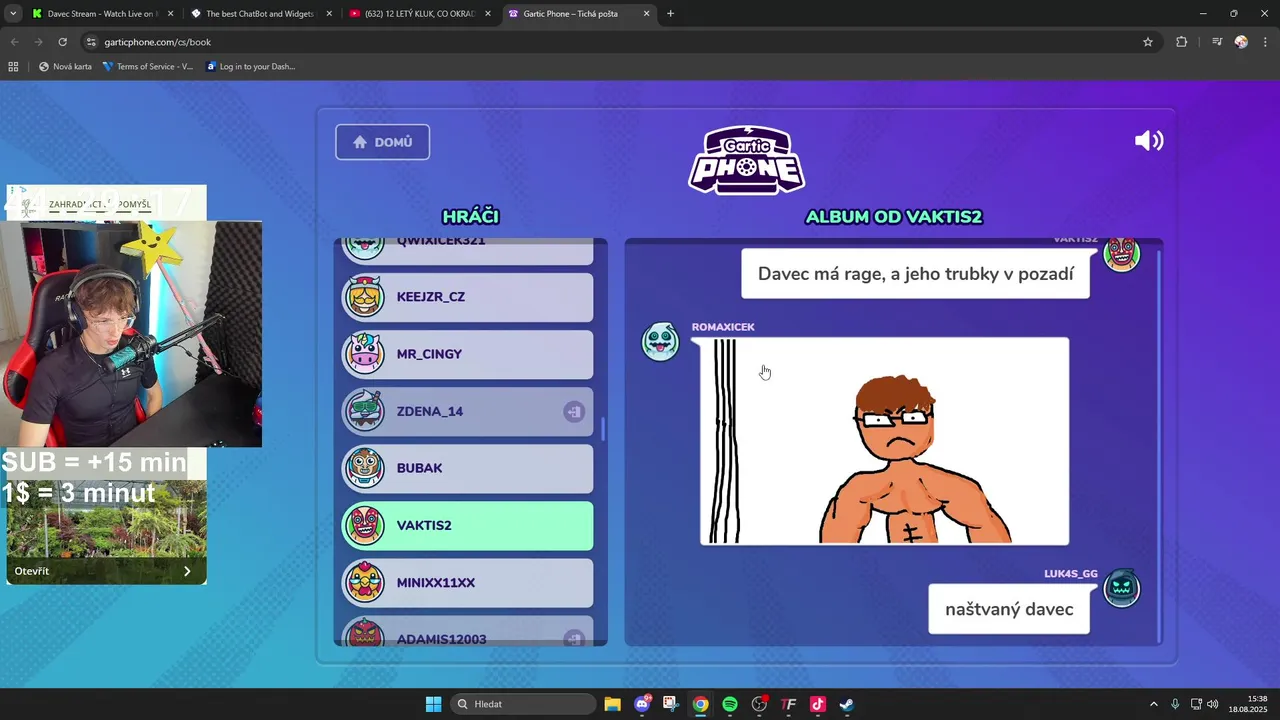Select player VAKTIS2 in the list
The image size is (1280, 720).
point(467,525)
